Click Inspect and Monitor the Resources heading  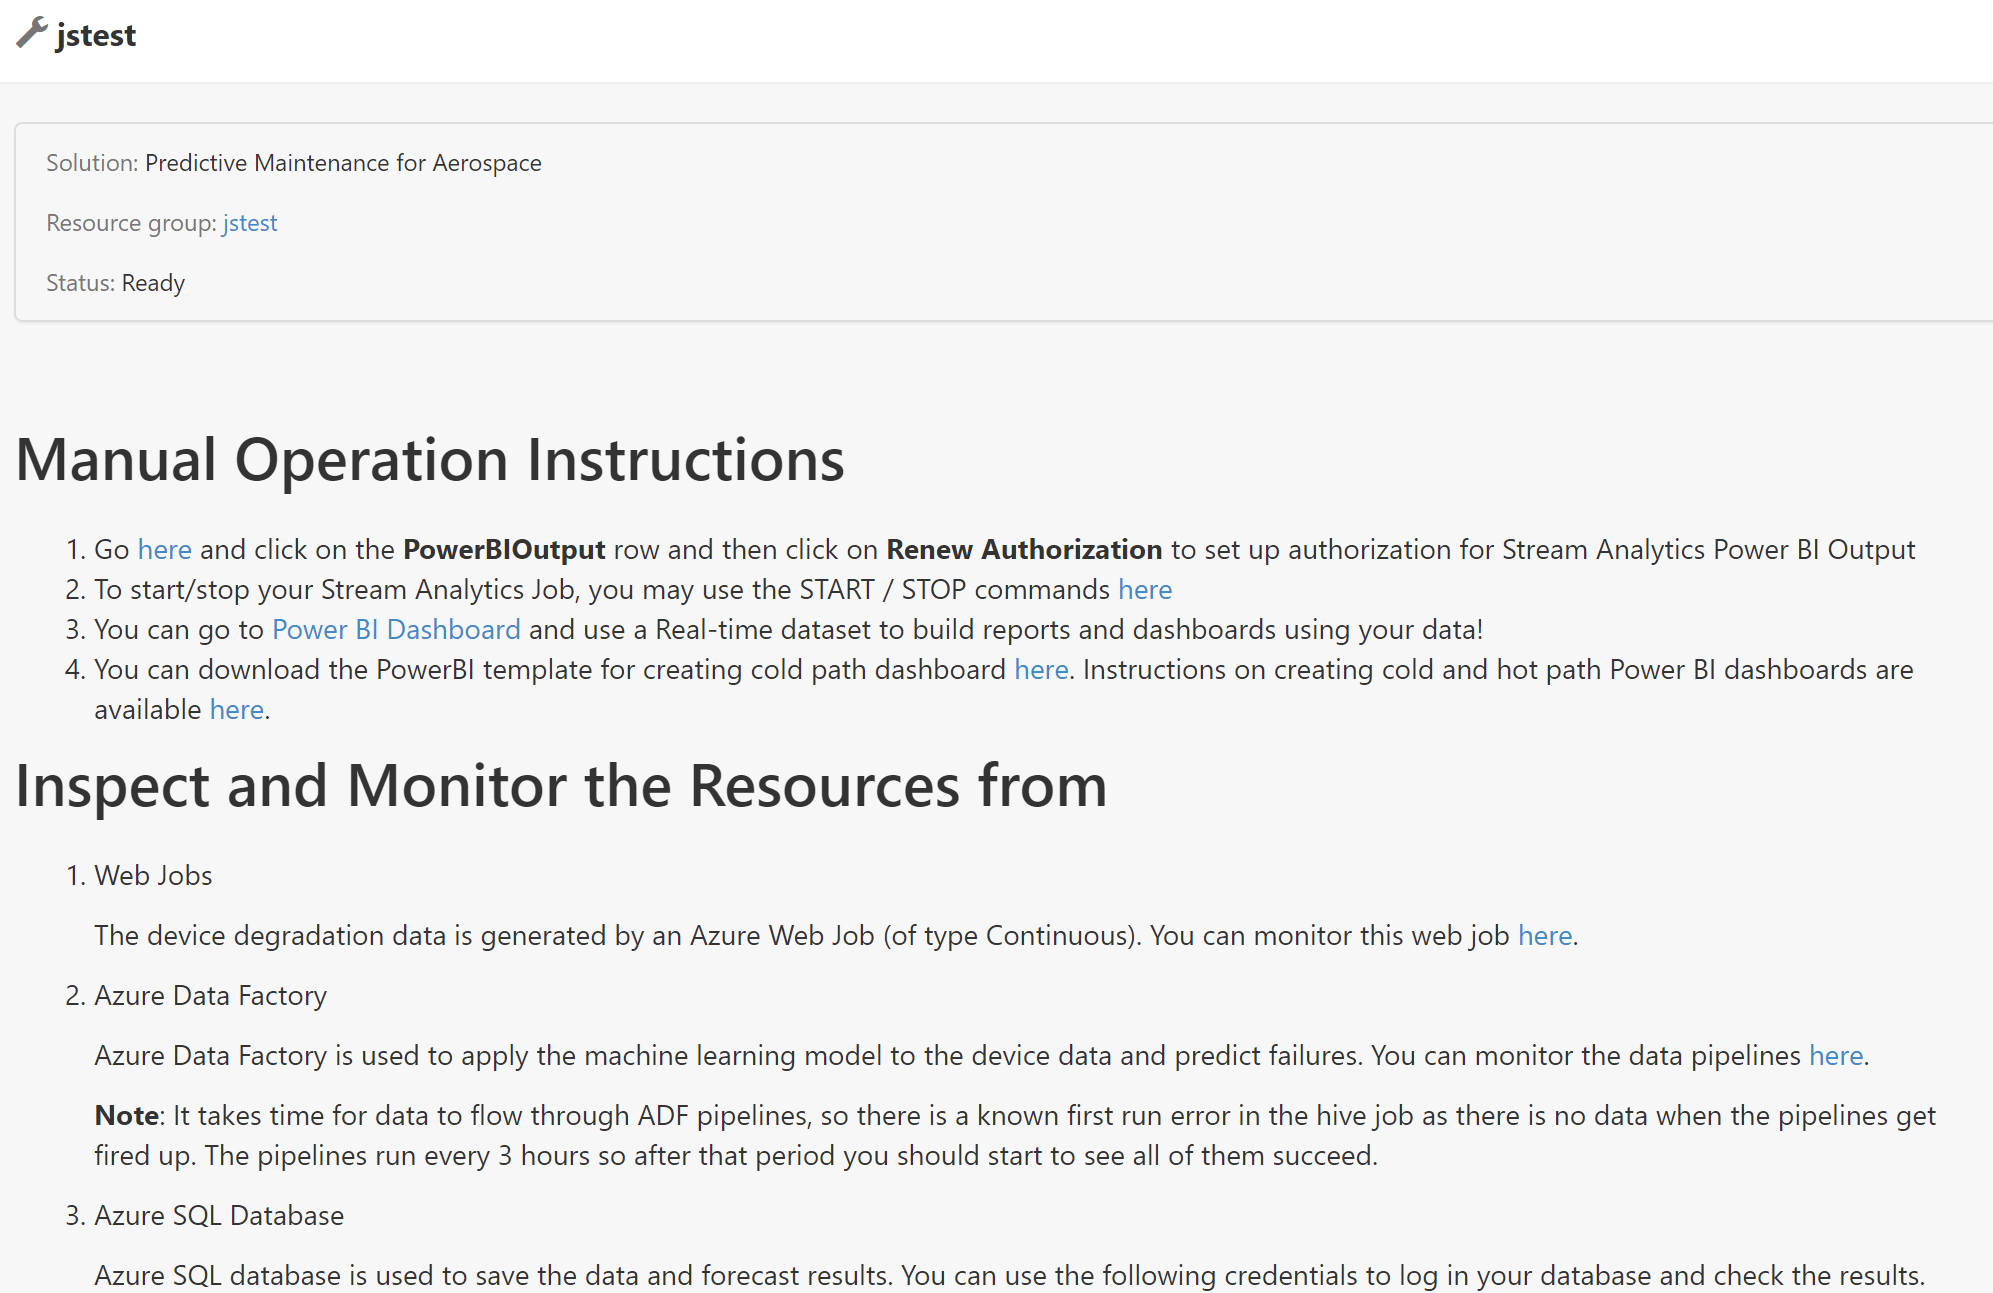[x=561, y=786]
